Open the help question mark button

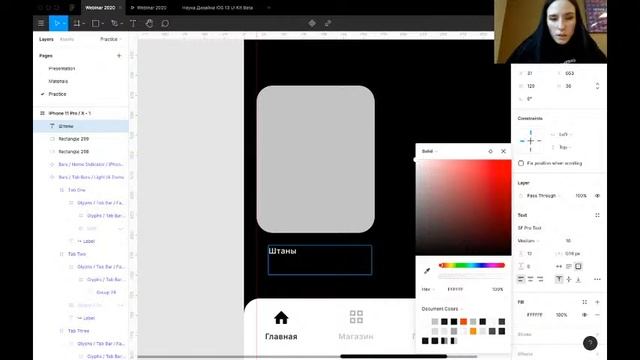coord(590,343)
